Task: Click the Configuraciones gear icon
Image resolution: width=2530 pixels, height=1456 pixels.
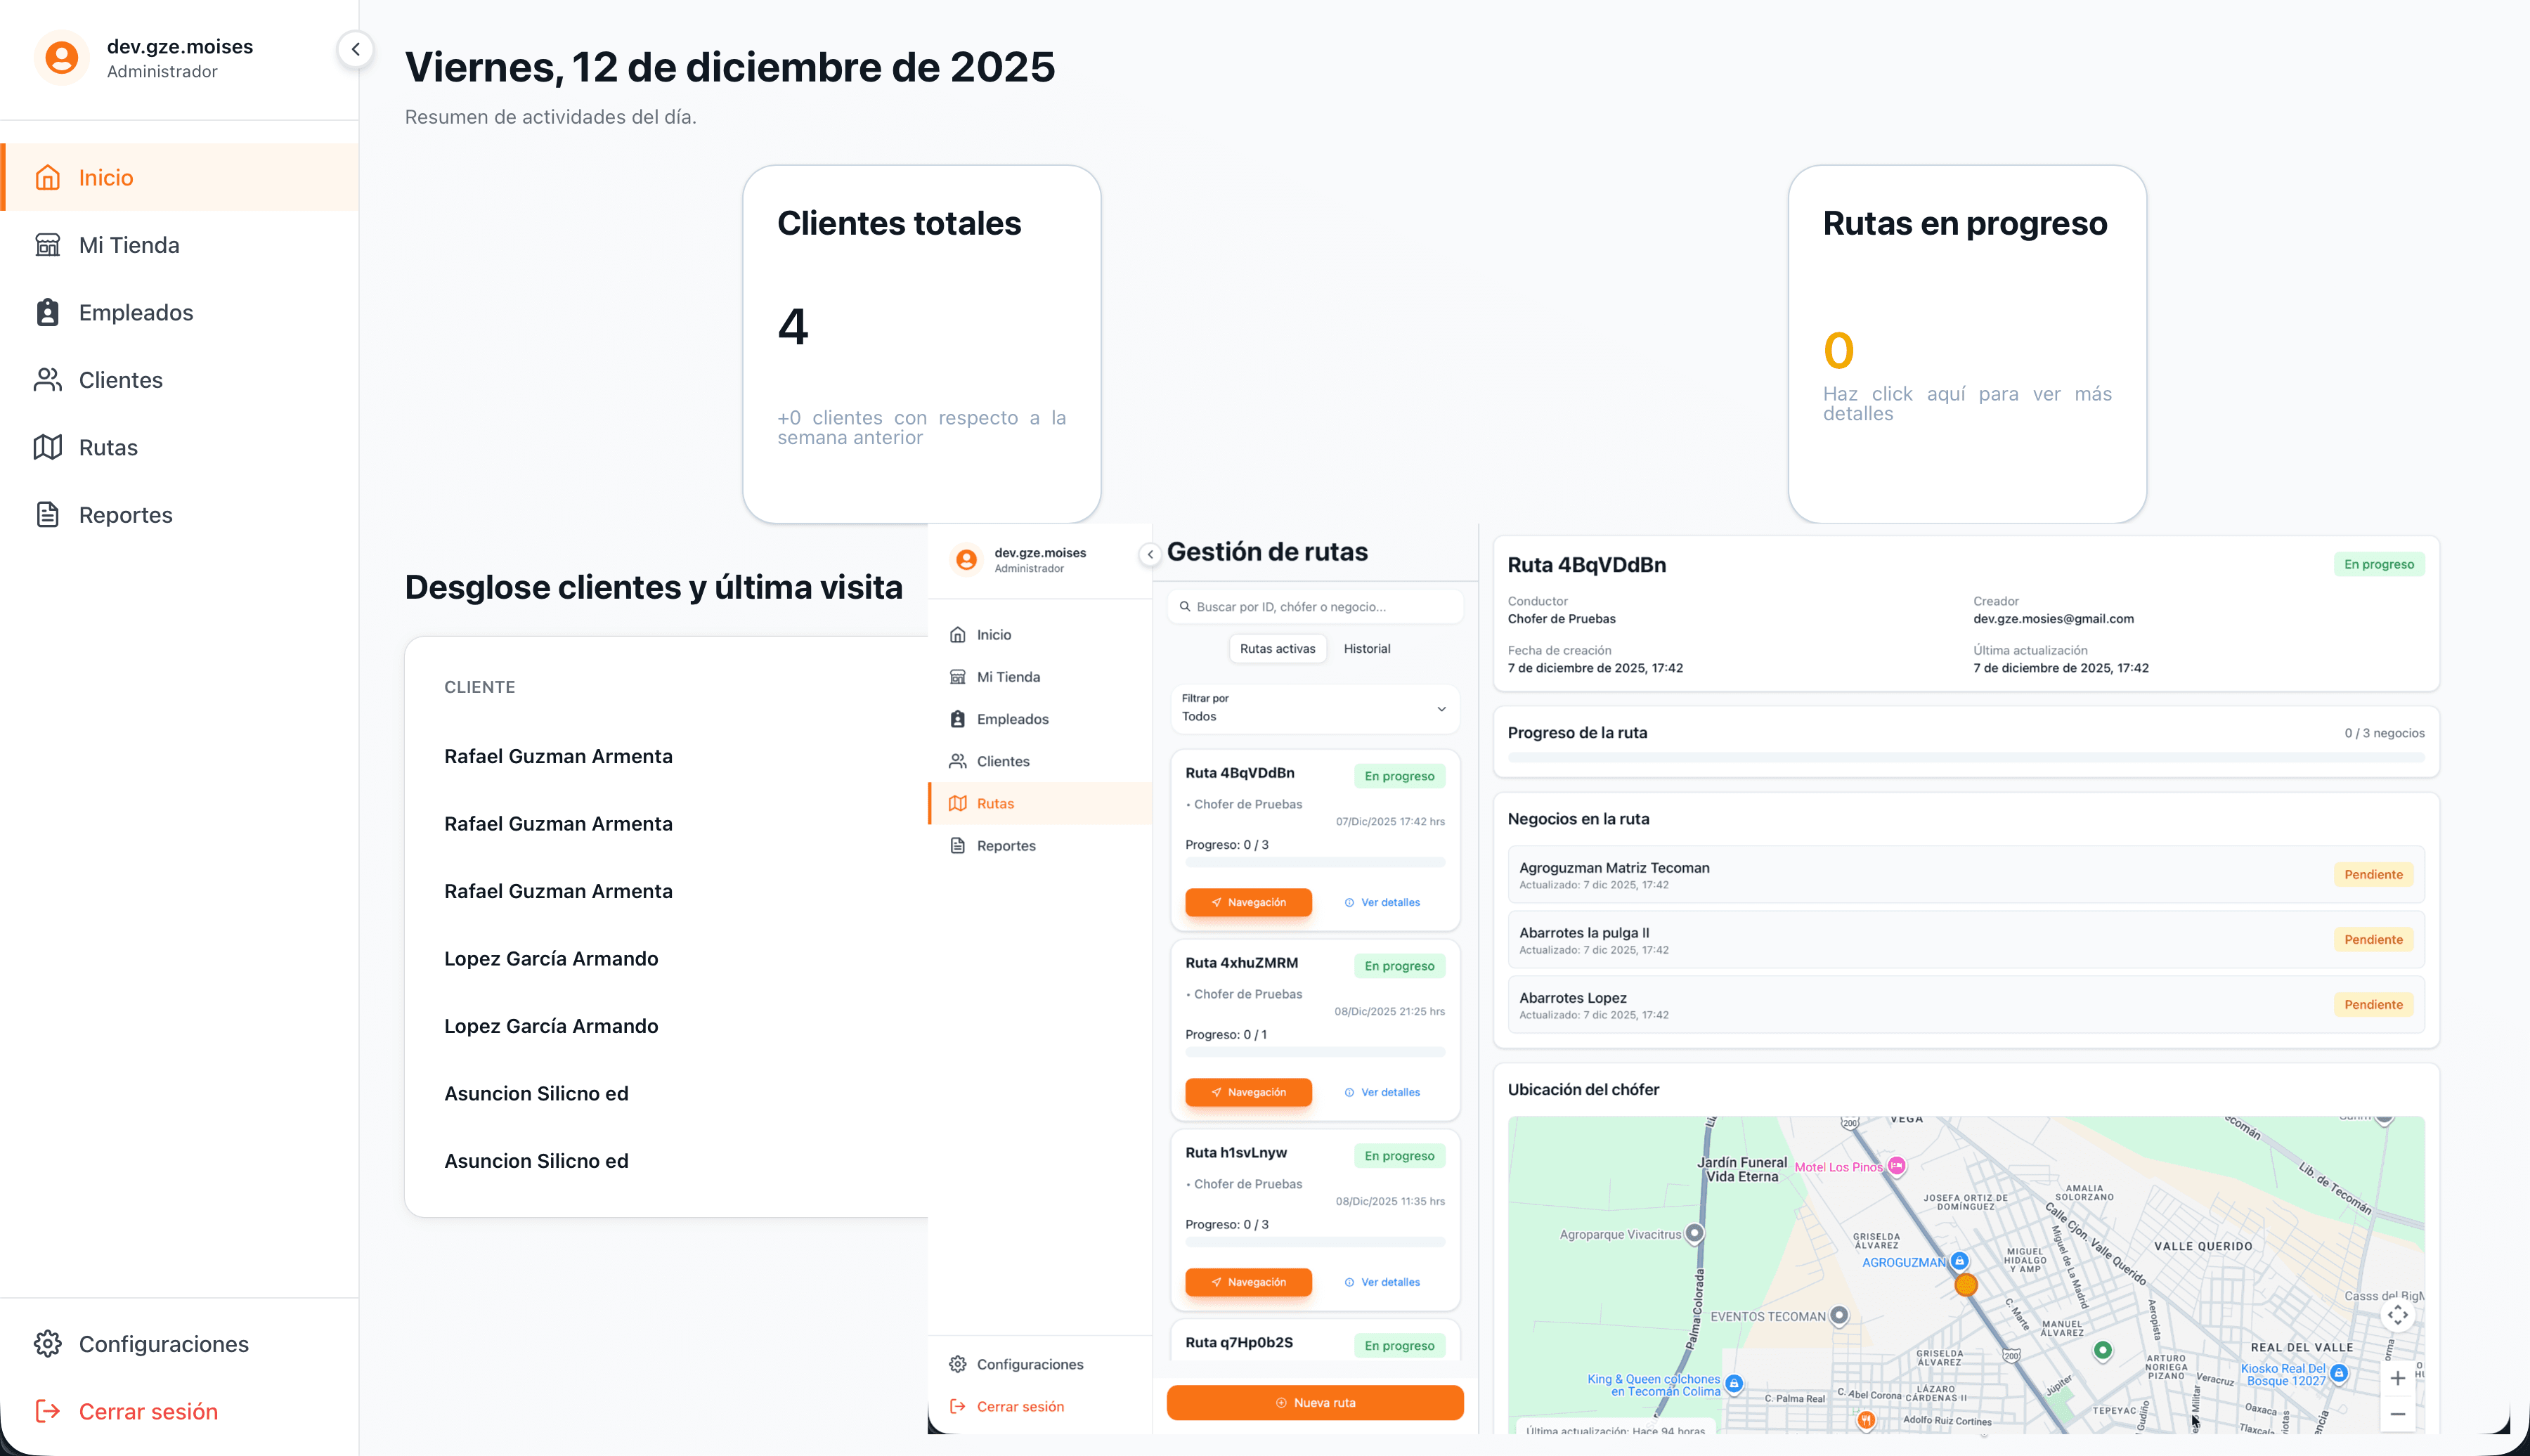Action: (48, 1343)
